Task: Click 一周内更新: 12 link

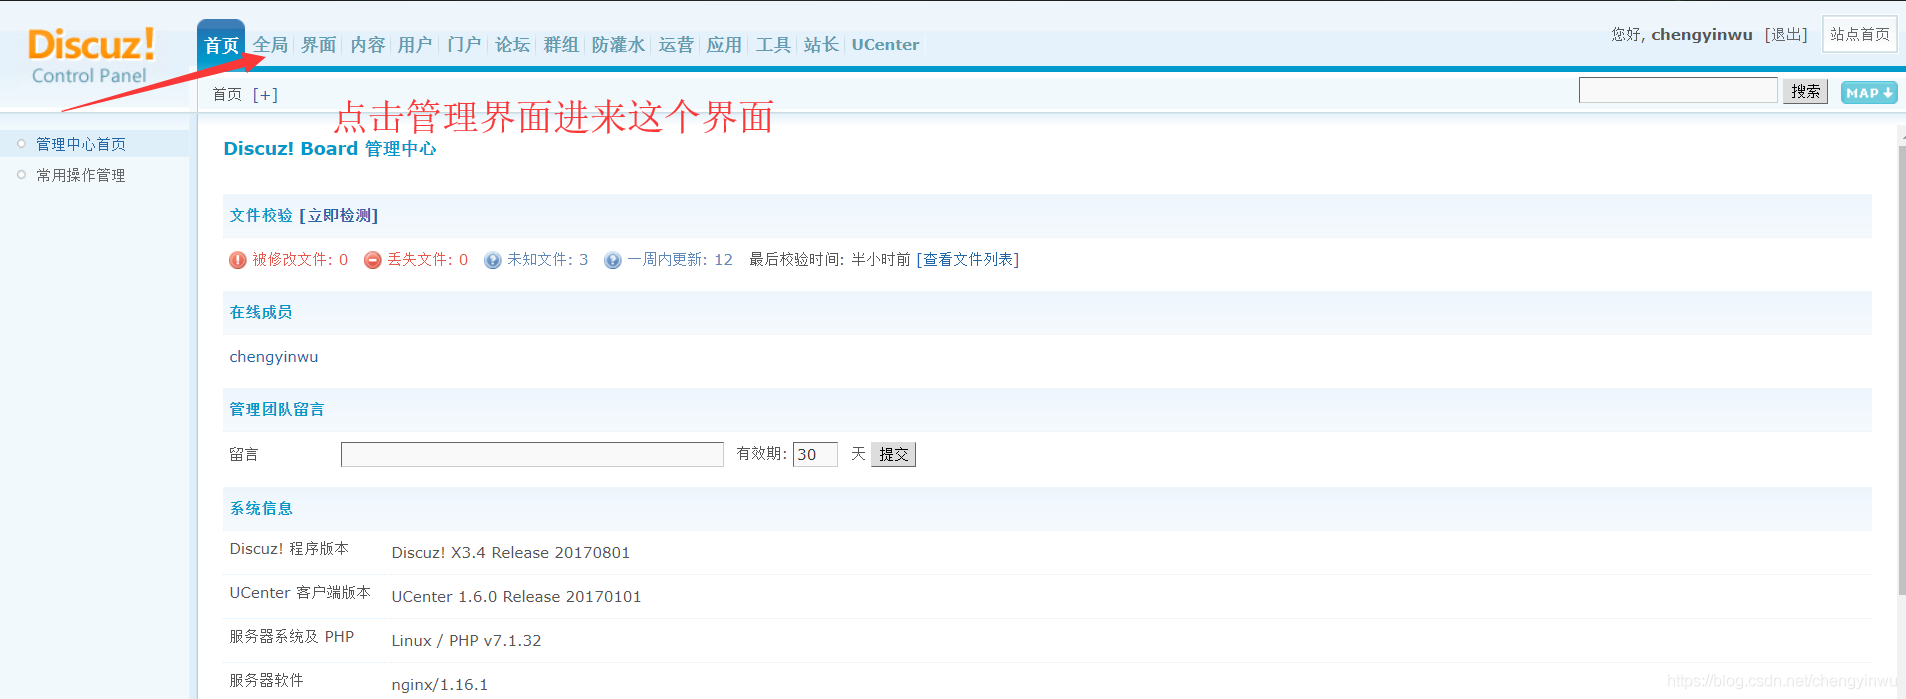Action: pos(680,259)
